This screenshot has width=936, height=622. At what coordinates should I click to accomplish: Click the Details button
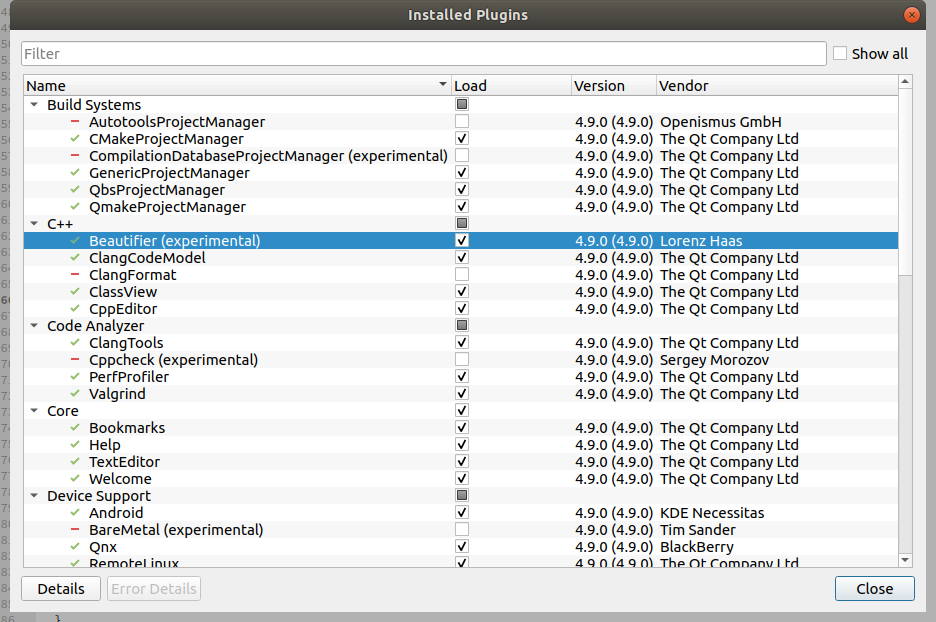point(60,588)
